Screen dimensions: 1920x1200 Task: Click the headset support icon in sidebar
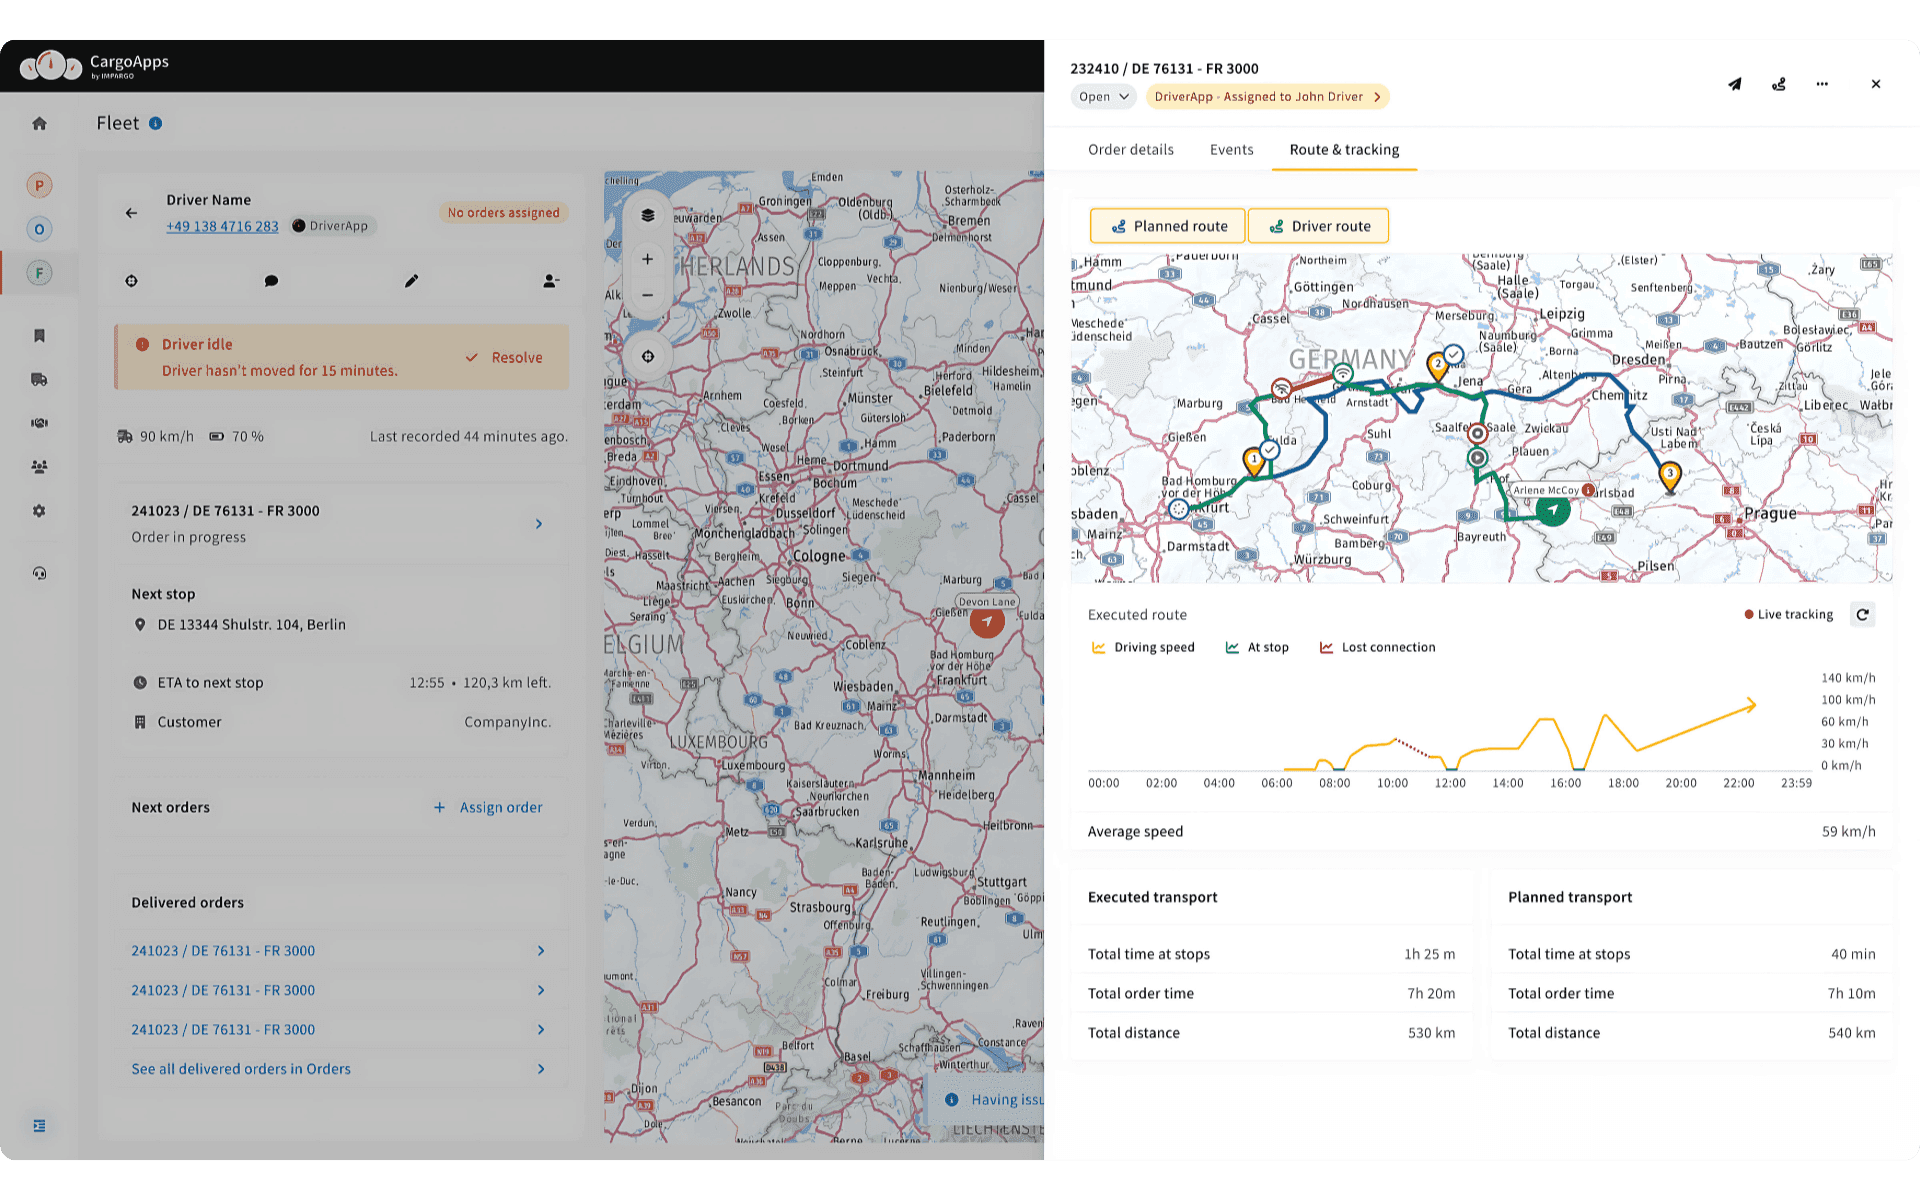(x=39, y=572)
